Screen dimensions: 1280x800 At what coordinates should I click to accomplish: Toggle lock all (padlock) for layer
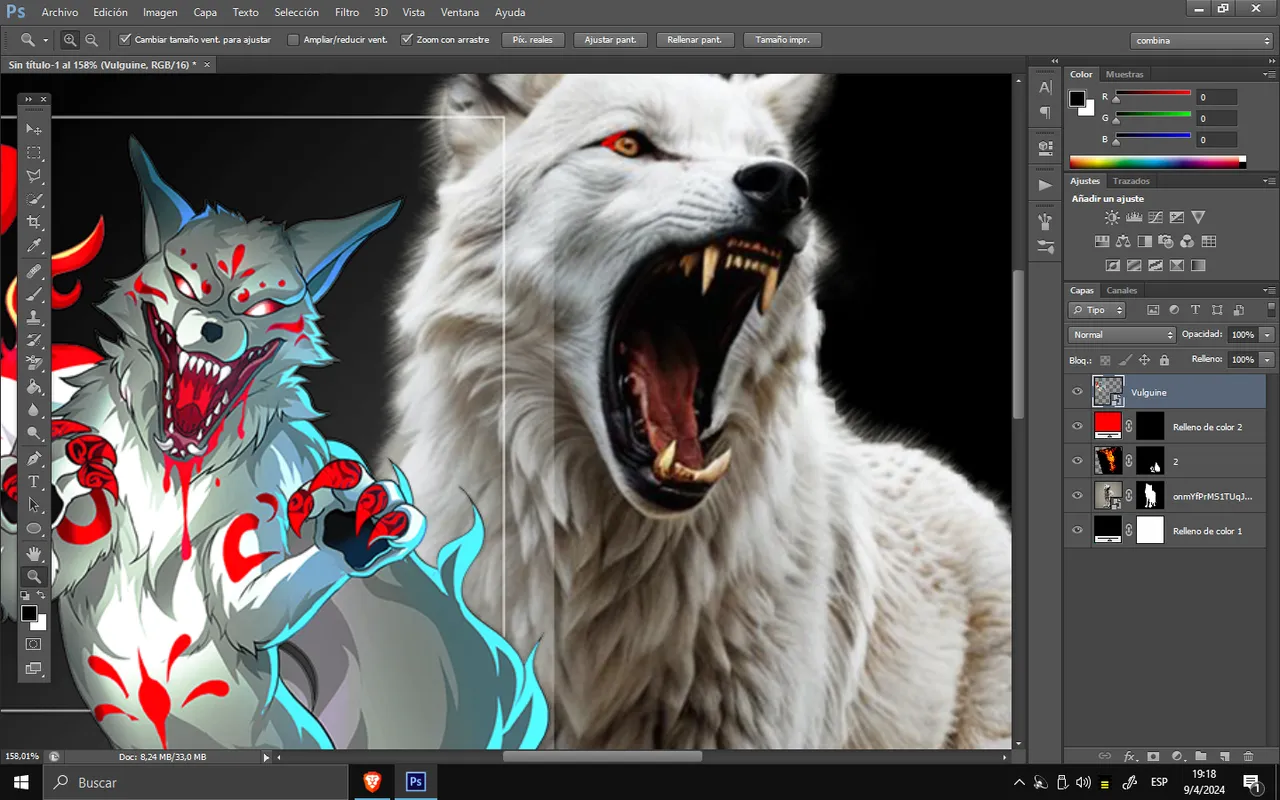(x=1164, y=360)
